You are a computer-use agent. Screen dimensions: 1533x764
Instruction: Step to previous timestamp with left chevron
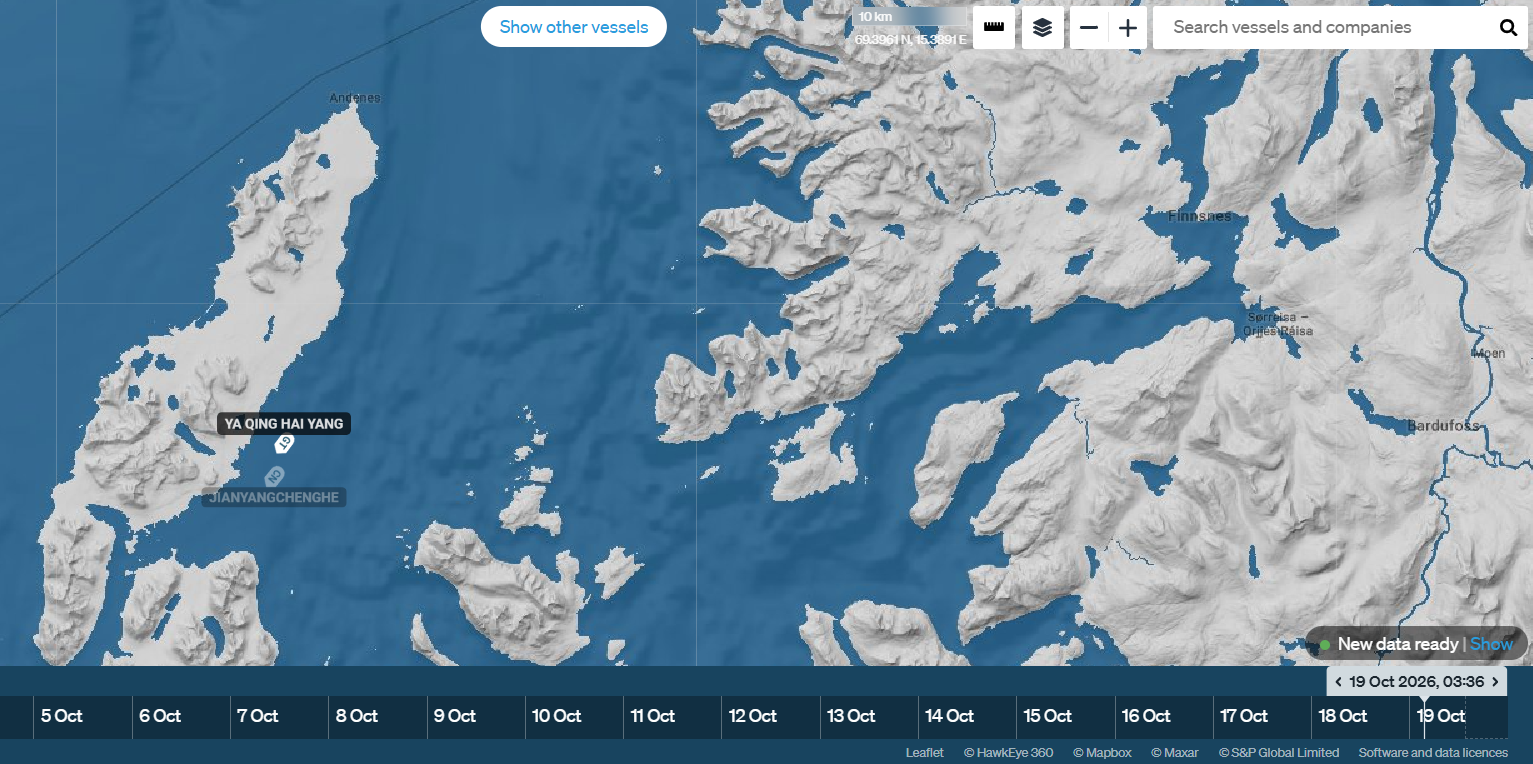(1338, 682)
